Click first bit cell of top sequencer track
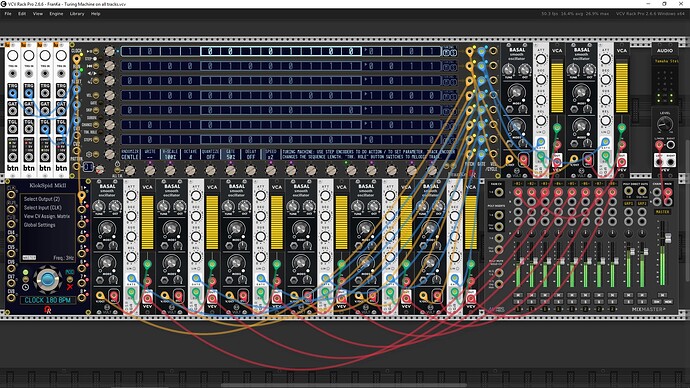 (x=130, y=51)
